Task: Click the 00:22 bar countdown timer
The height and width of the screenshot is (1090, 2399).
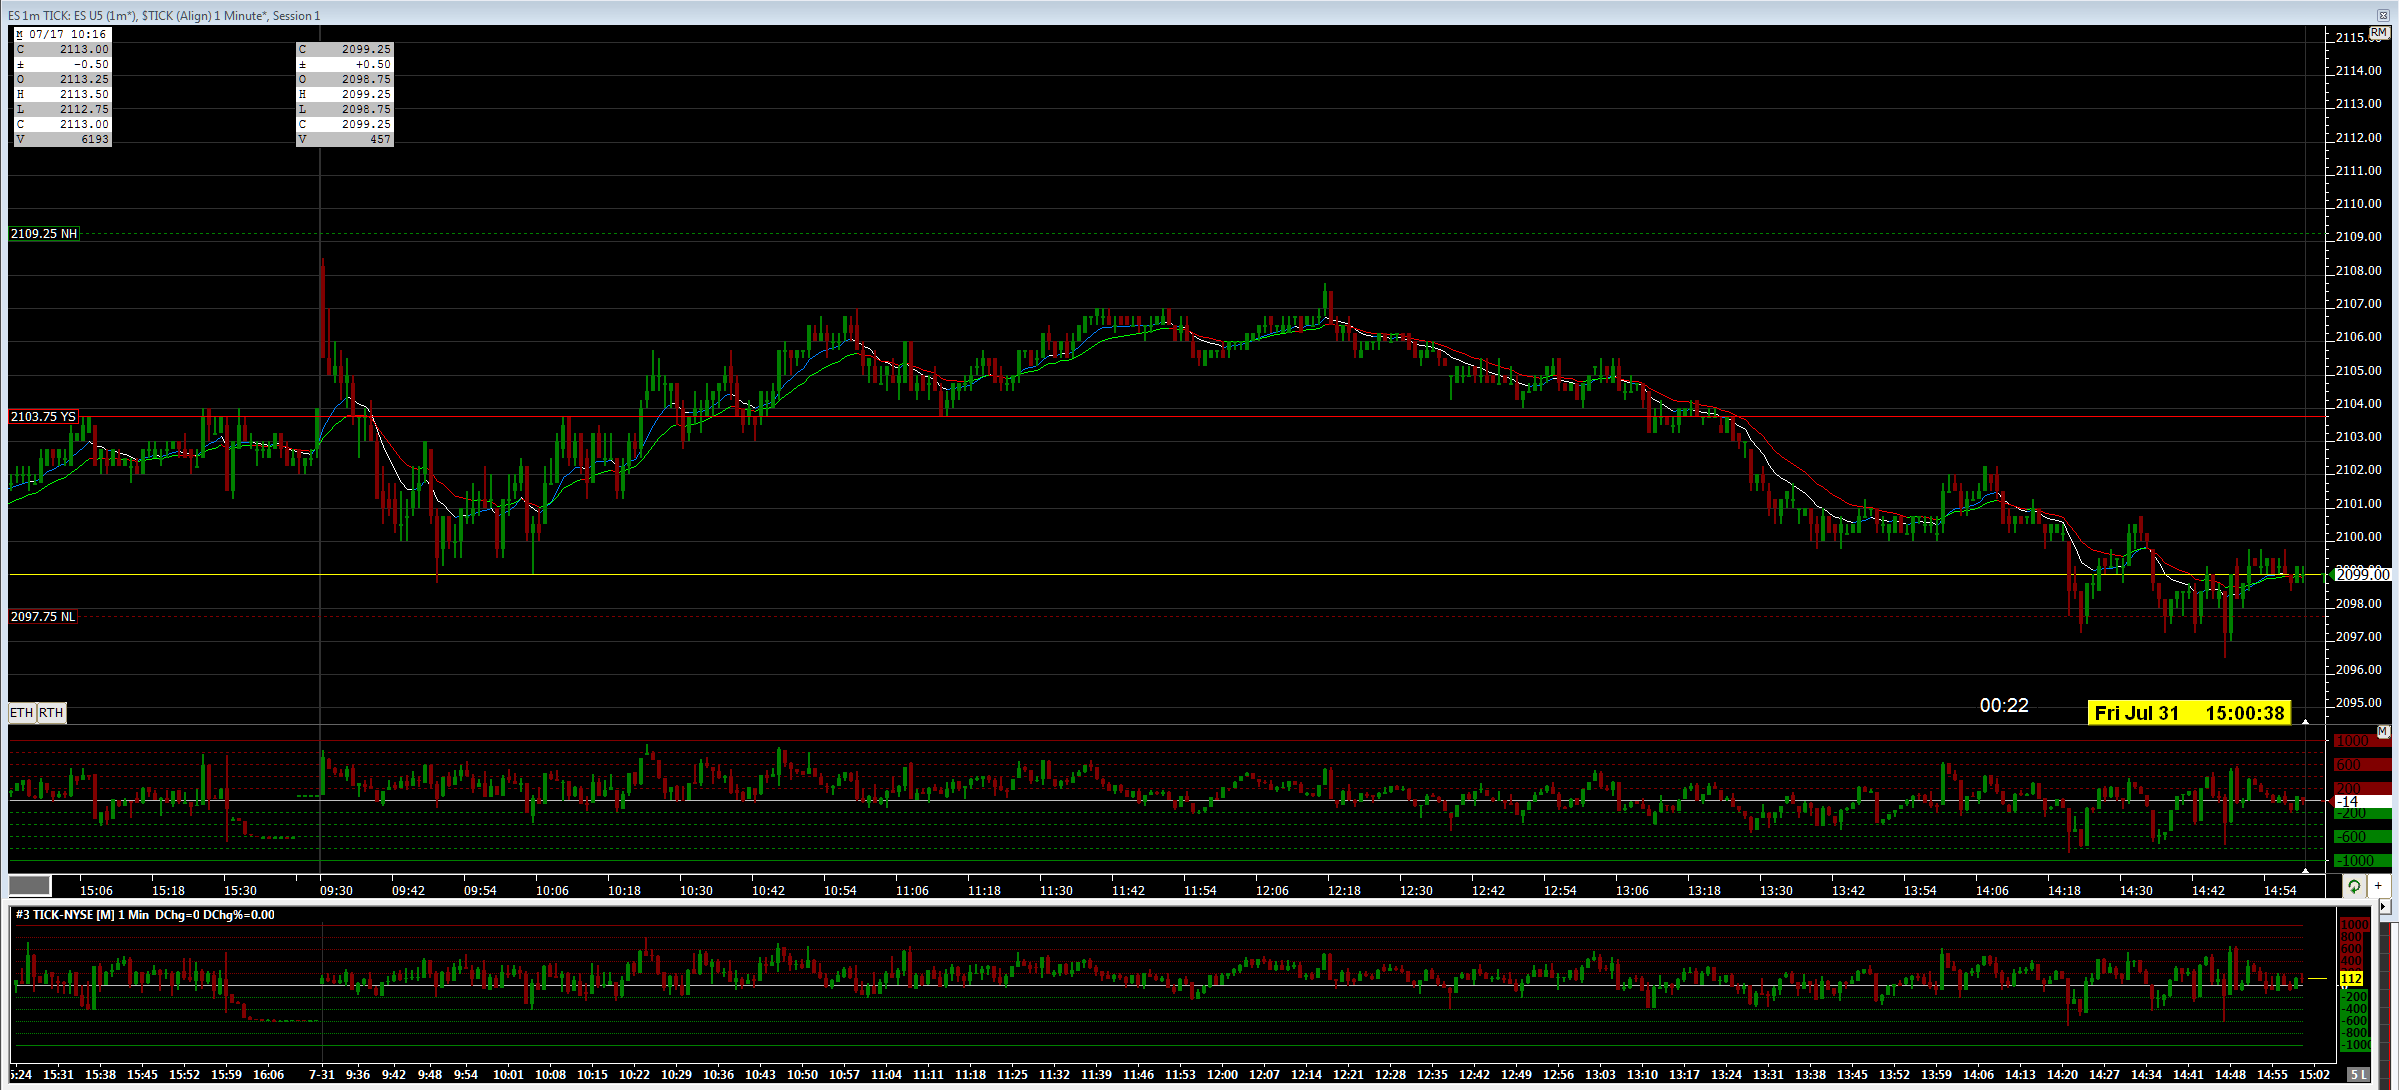Action: point(2004,706)
